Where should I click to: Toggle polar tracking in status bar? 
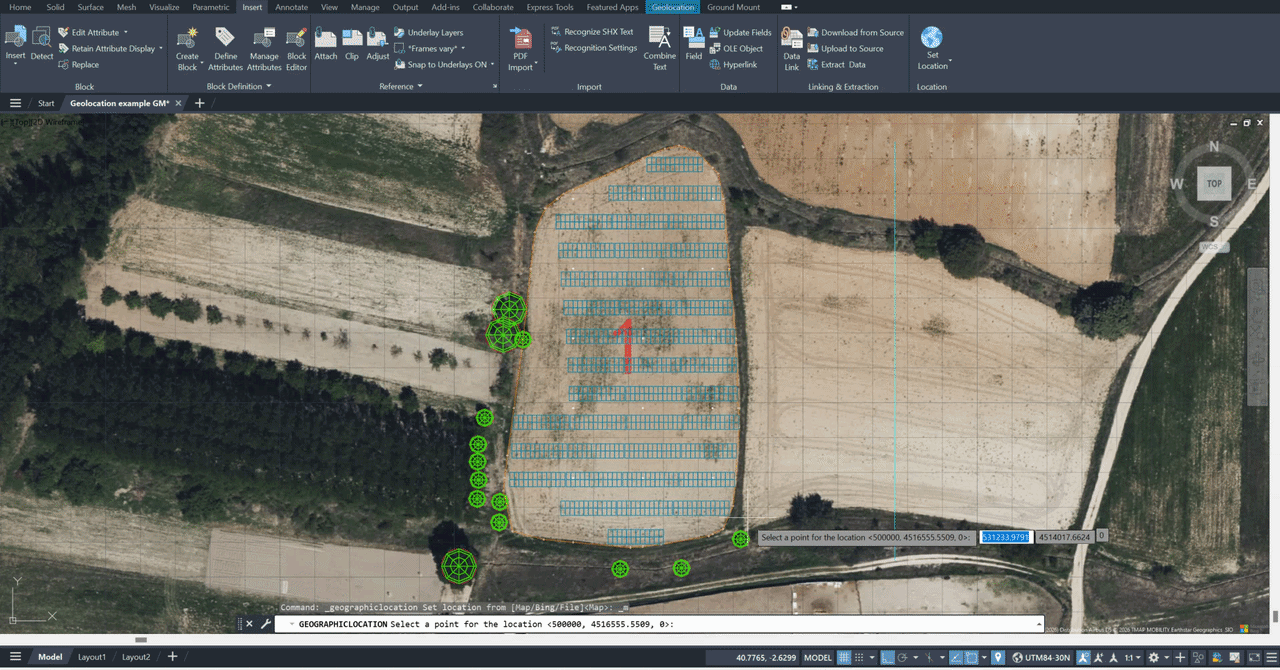click(902, 657)
